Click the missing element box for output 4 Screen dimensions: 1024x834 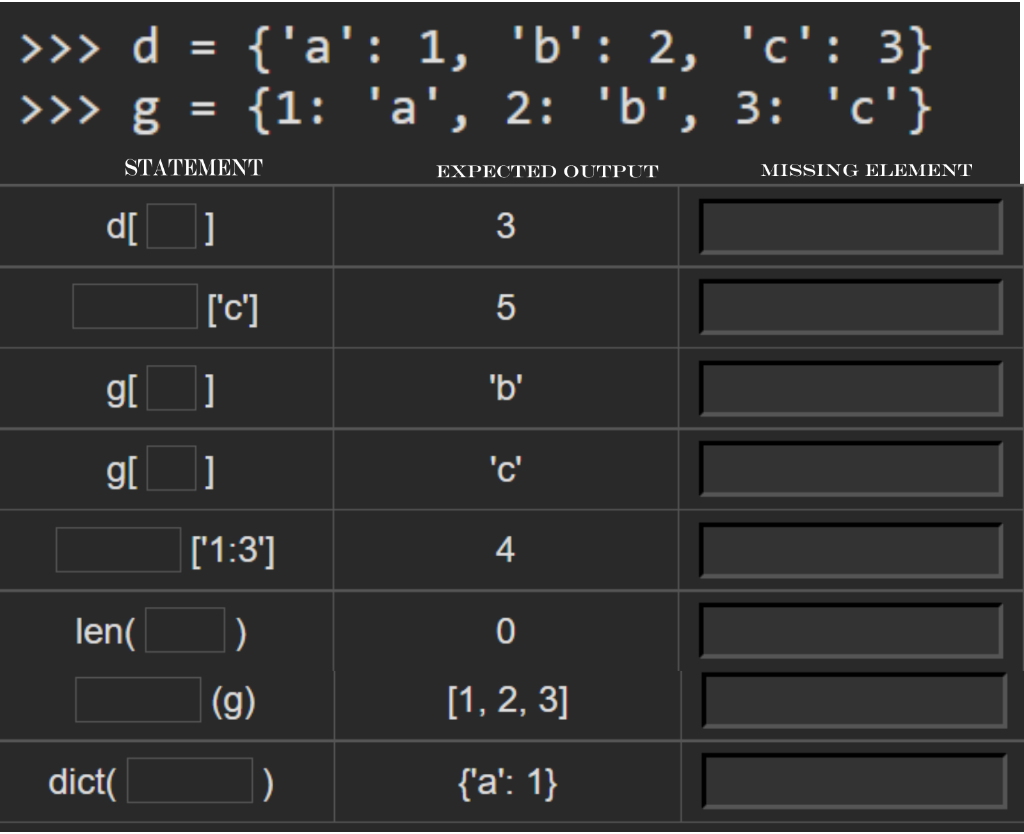850,549
